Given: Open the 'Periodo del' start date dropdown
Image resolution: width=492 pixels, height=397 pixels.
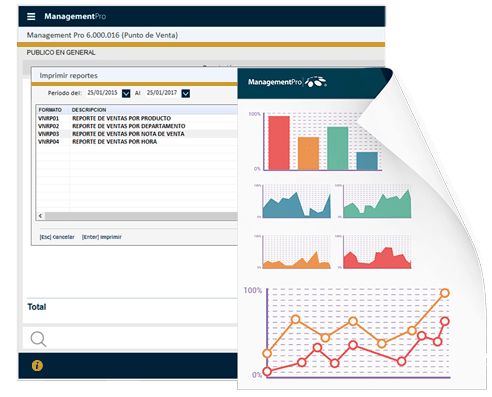Looking at the screenshot, I should point(126,93).
